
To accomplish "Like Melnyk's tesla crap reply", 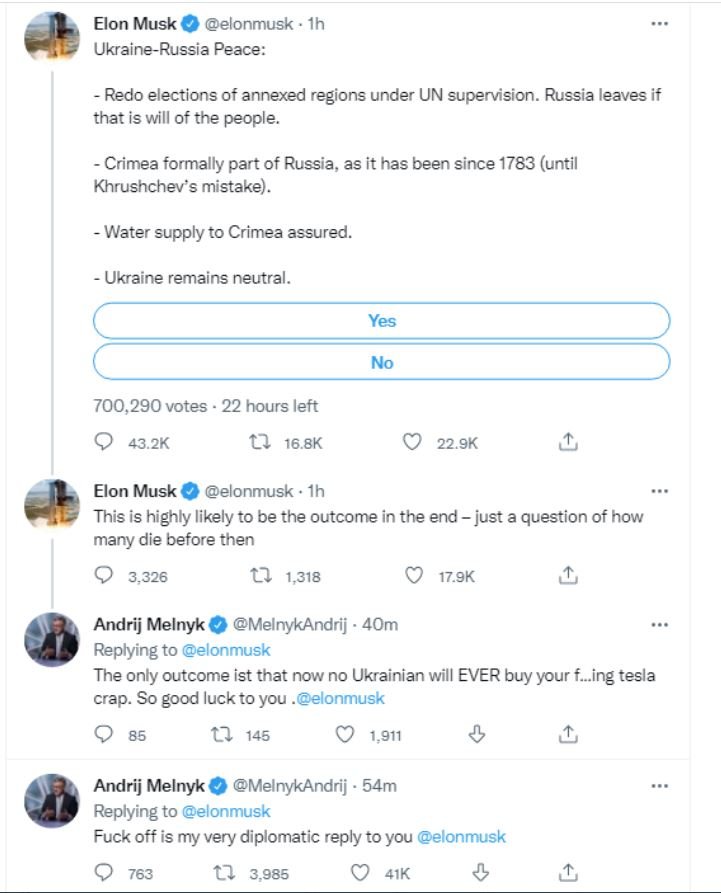I will pos(344,735).
